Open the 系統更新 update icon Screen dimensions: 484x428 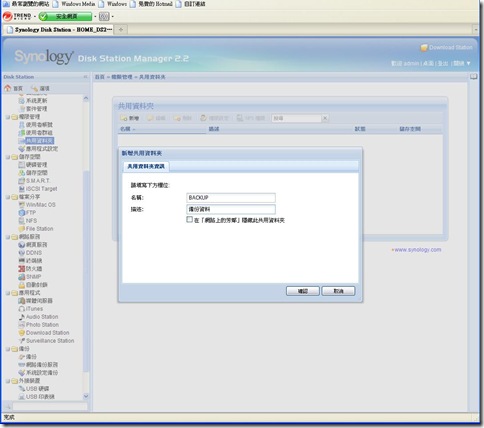pos(22,101)
